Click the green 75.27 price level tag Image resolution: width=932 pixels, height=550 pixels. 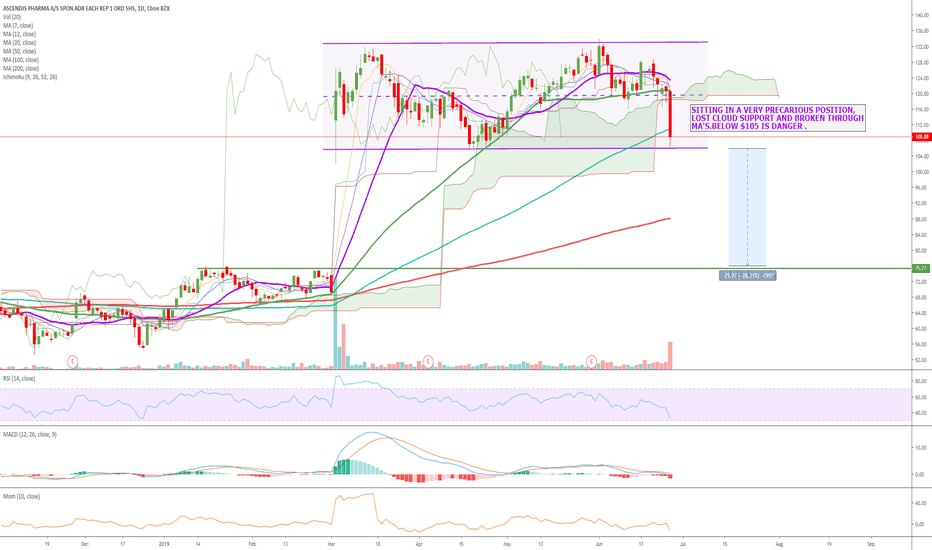coord(921,268)
